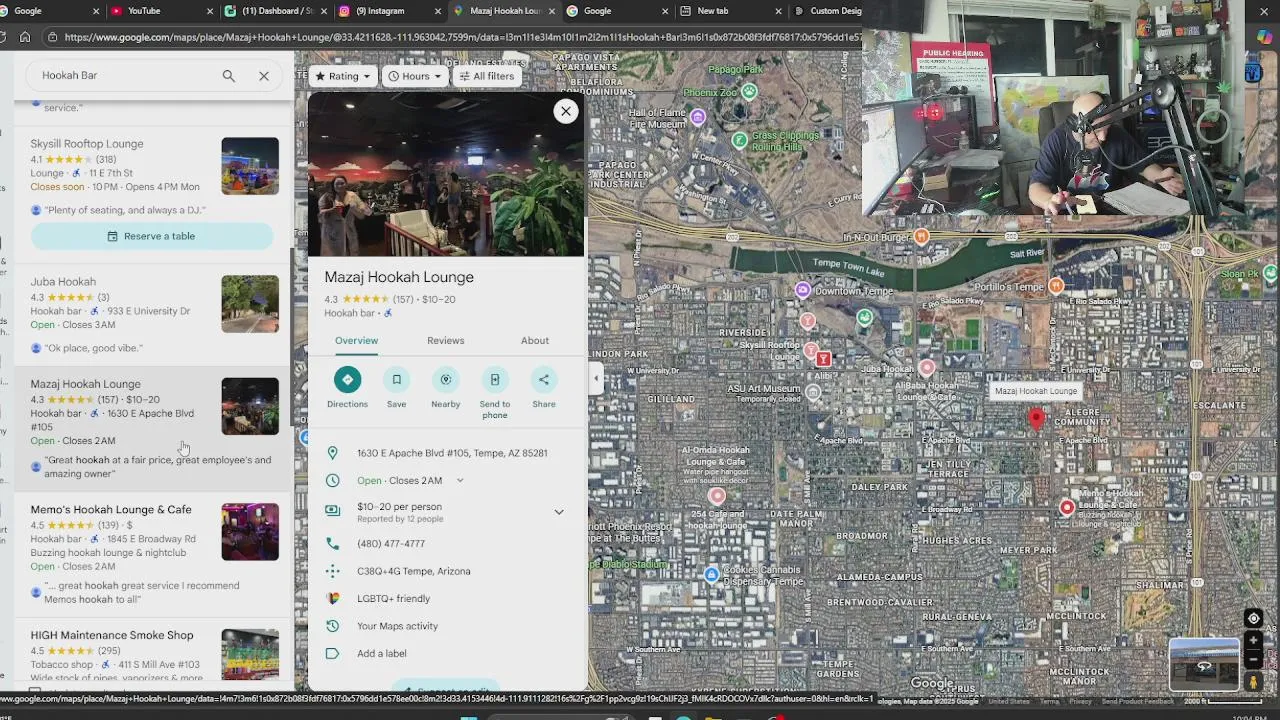
Task: Open the Street View preview thumbnail
Action: click(1204, 664)
